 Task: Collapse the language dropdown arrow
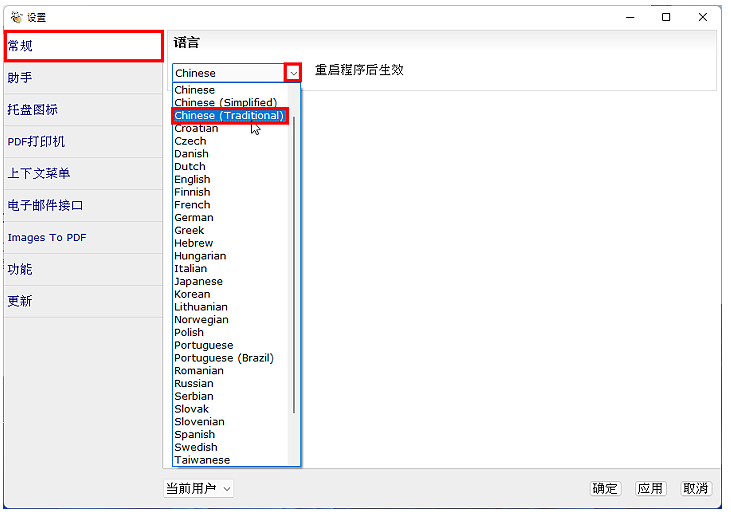tap(293, 73)
